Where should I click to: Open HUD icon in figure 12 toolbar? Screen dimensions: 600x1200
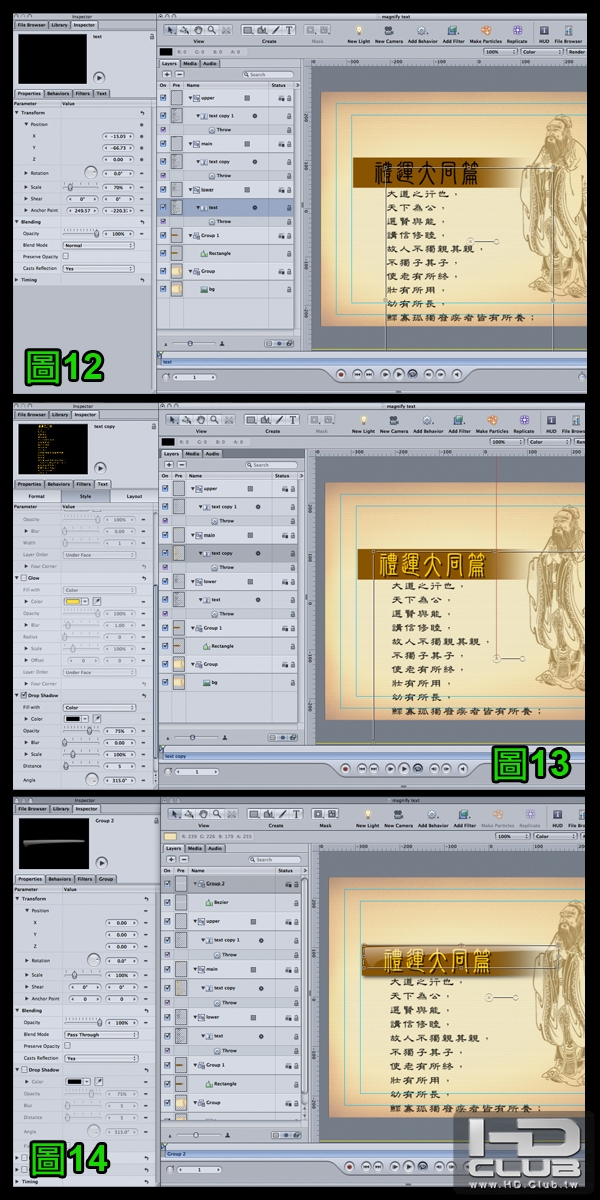click(x=545, y=31)
